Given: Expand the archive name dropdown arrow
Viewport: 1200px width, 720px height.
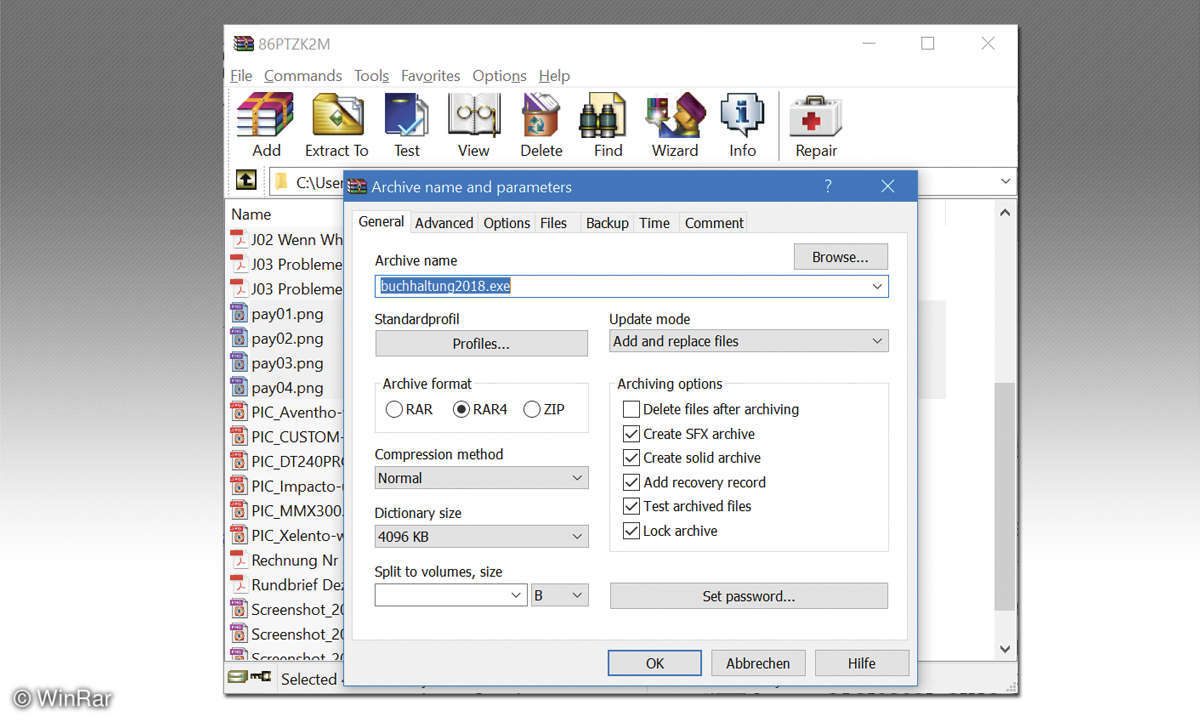Looking at the screenshot, I should click(877, 286).
